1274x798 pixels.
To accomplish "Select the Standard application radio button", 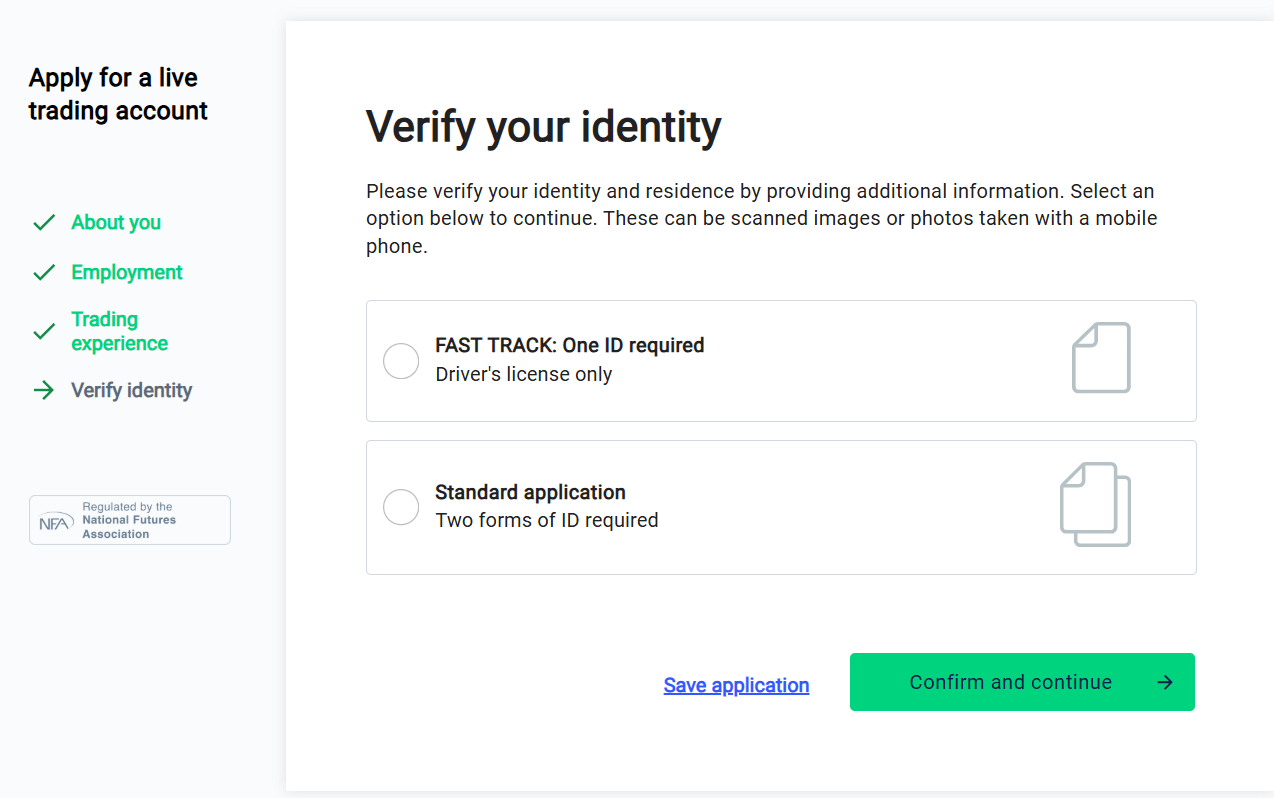I will point(401,507).
